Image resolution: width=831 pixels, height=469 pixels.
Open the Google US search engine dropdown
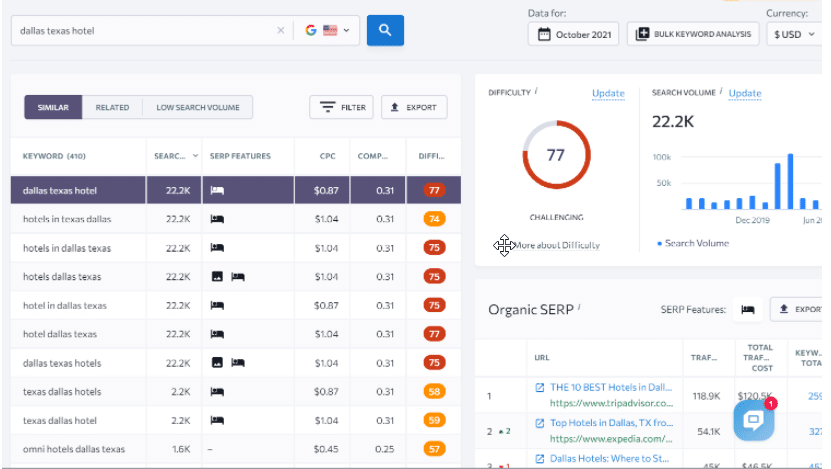coord(328,31)
